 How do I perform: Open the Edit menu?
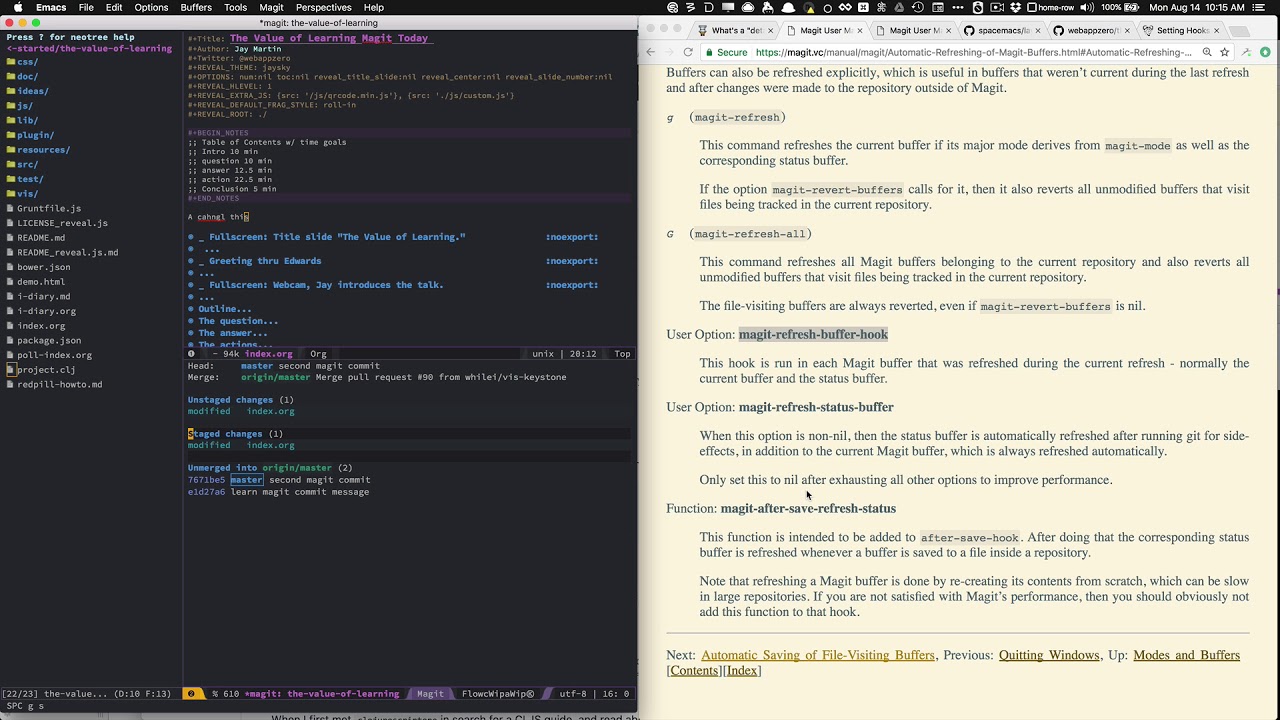coord(114,7)
